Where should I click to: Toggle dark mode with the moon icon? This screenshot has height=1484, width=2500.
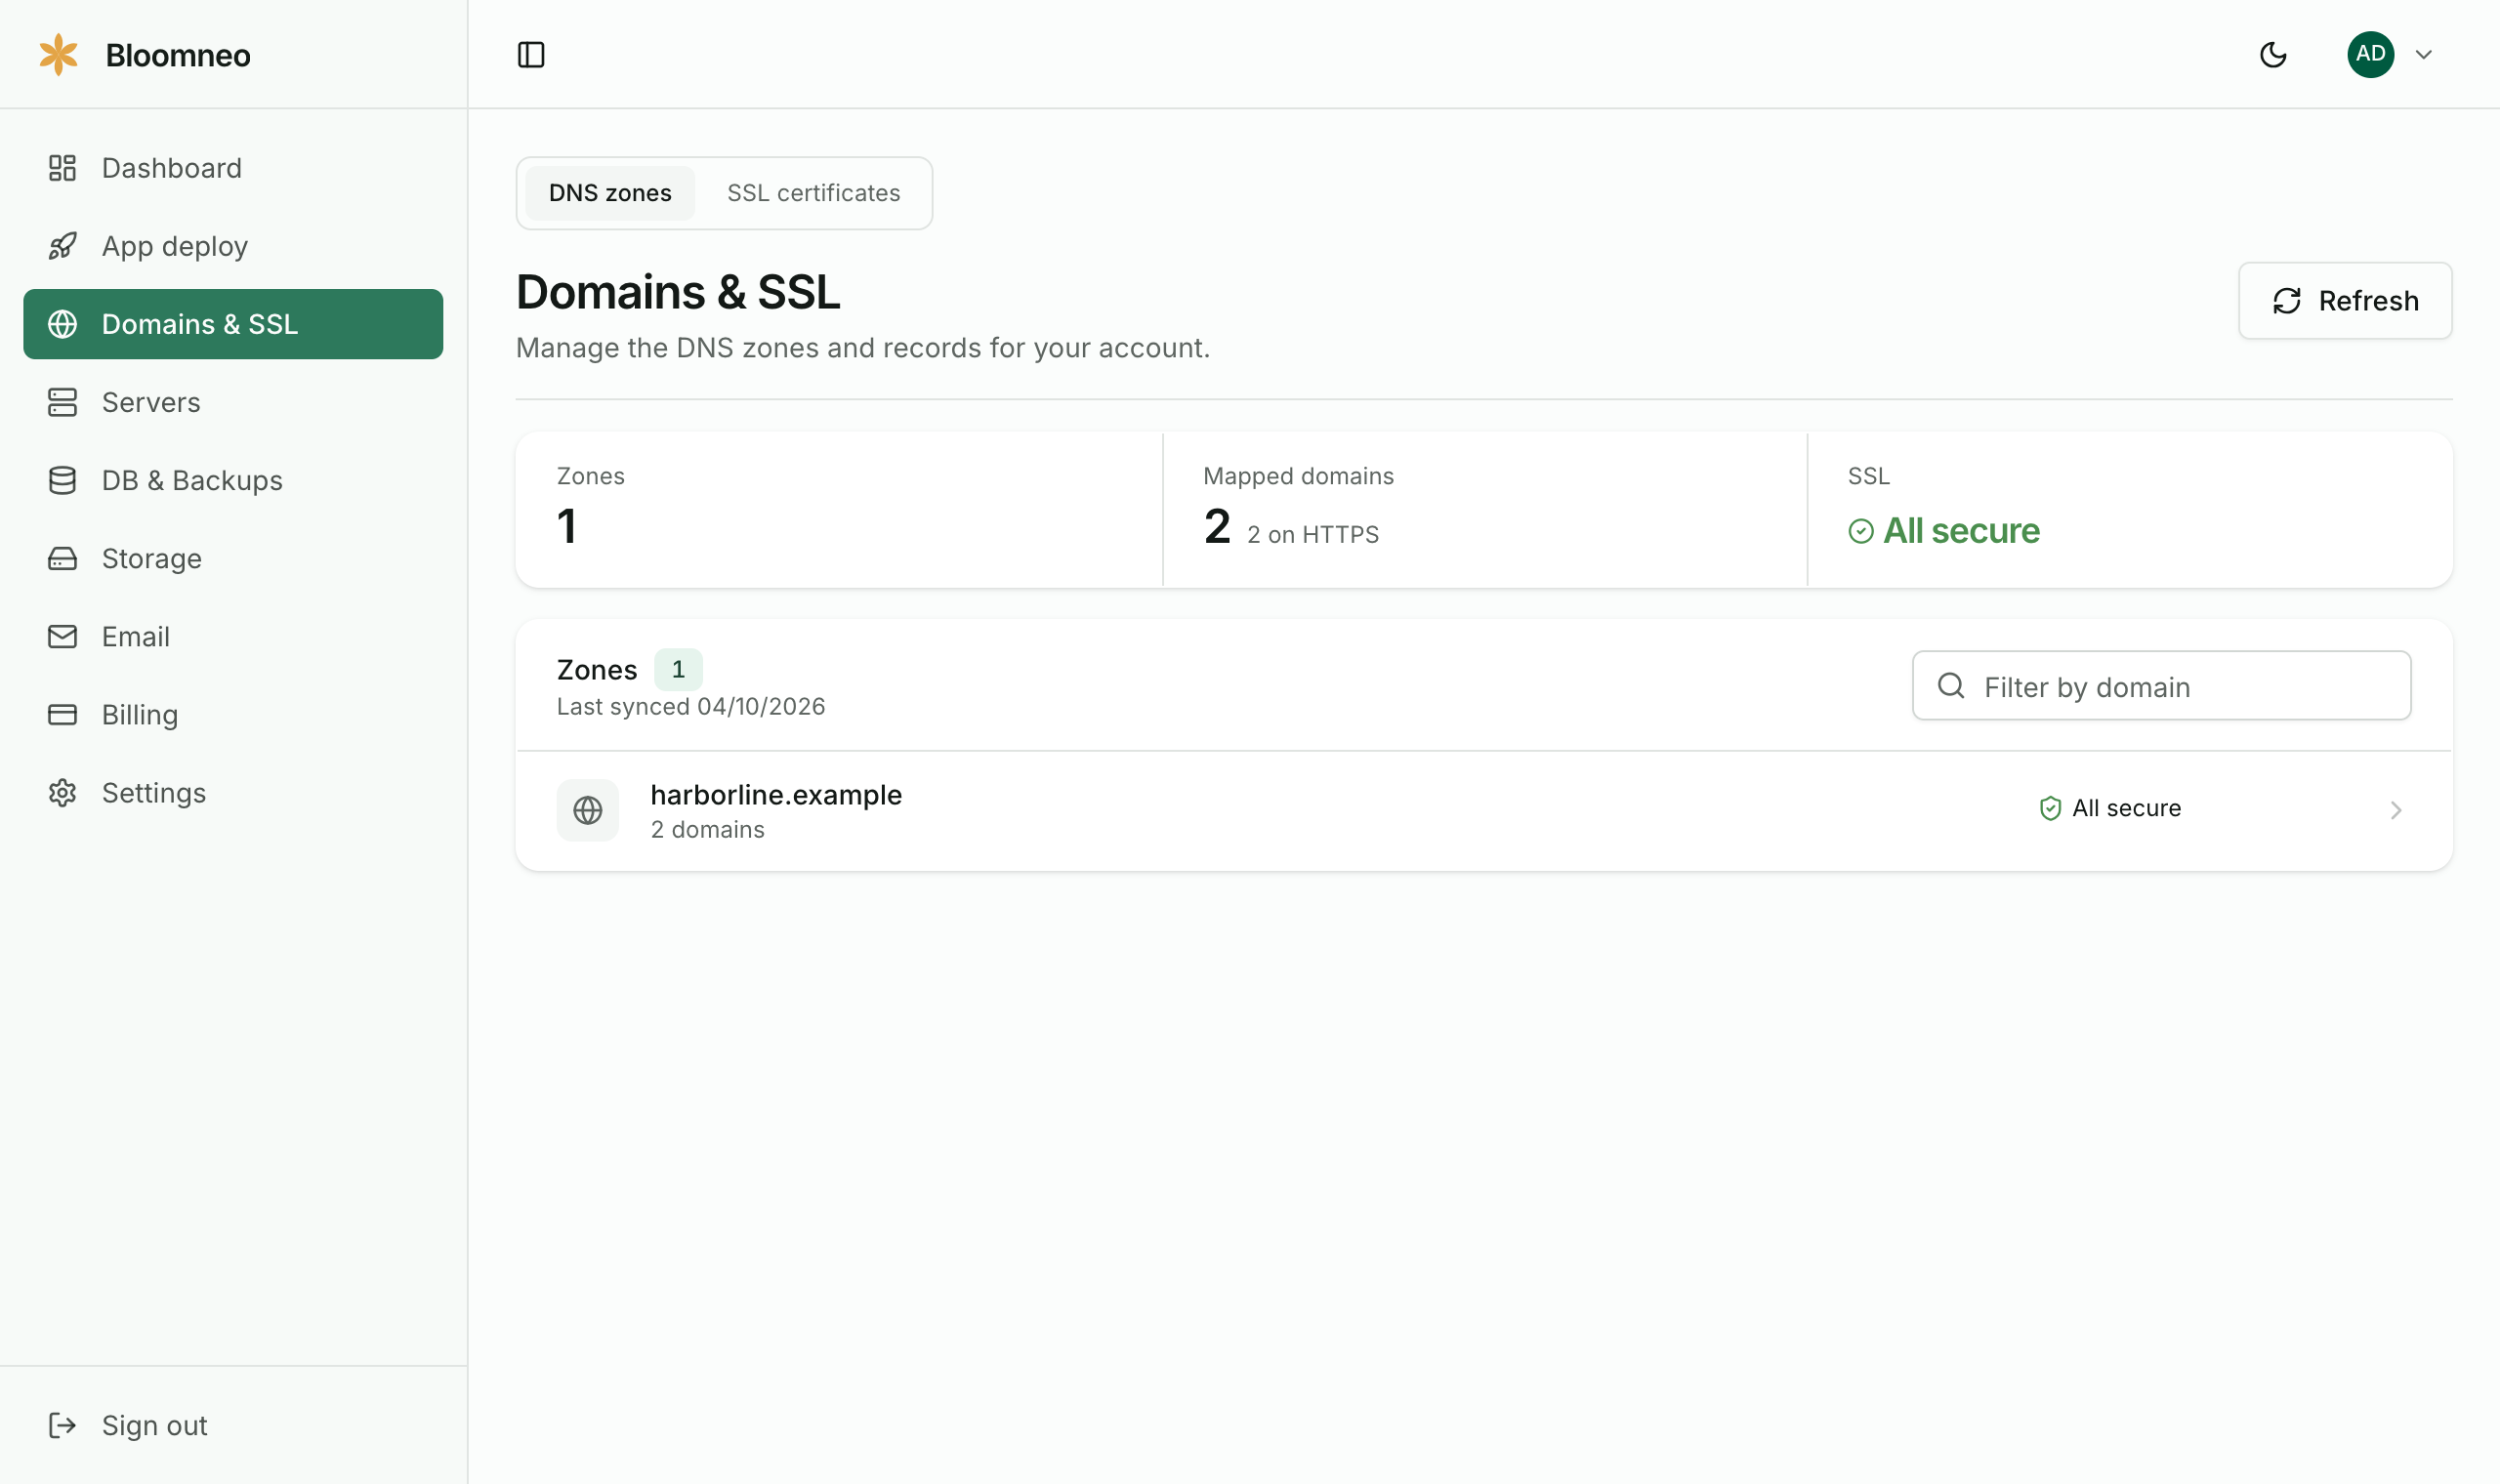pyautogui.click(x=2273, y=54)
